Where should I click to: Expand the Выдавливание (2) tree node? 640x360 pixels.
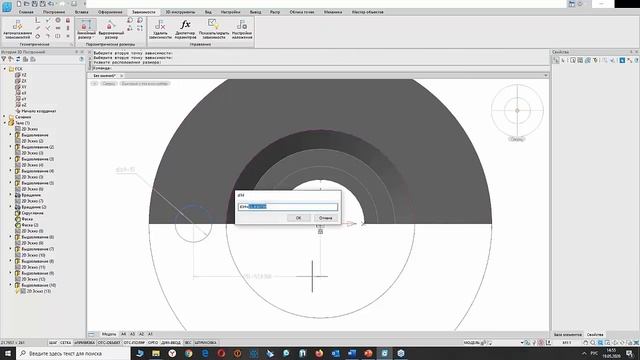point(11,147)
